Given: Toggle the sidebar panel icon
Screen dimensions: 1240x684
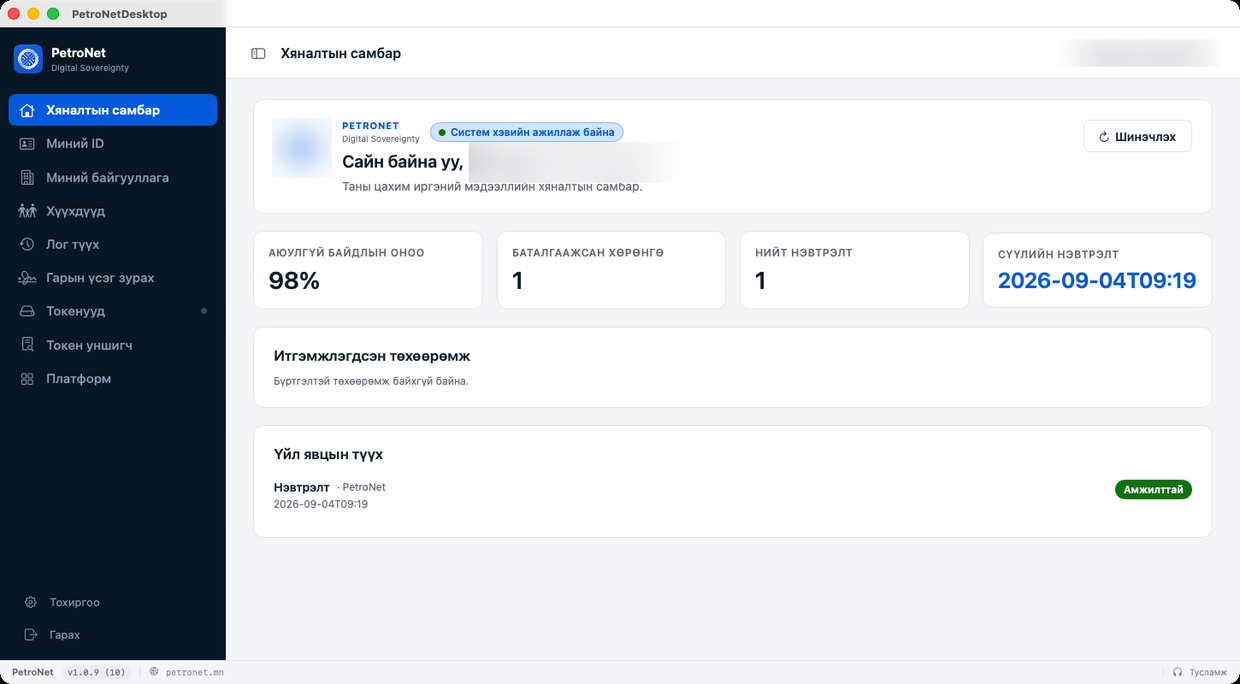Looking at the screenshot, I should tap(258, 54).
